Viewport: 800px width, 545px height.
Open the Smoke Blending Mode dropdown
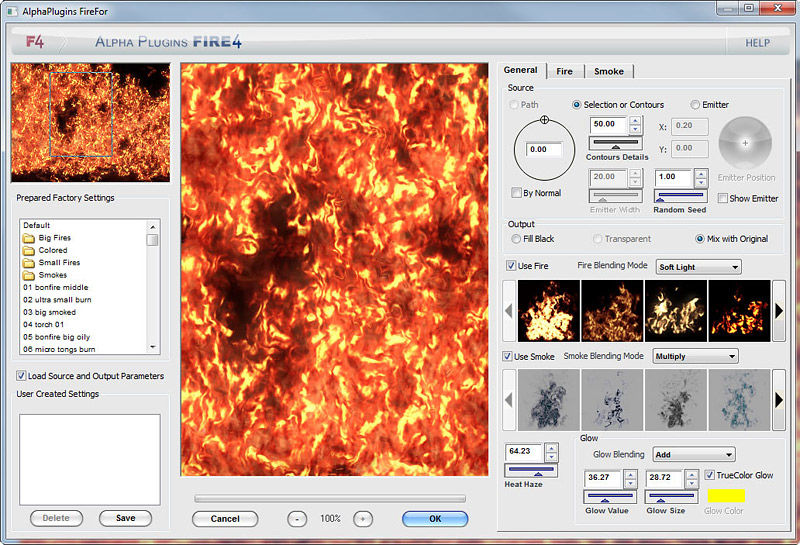click(695, 356)
